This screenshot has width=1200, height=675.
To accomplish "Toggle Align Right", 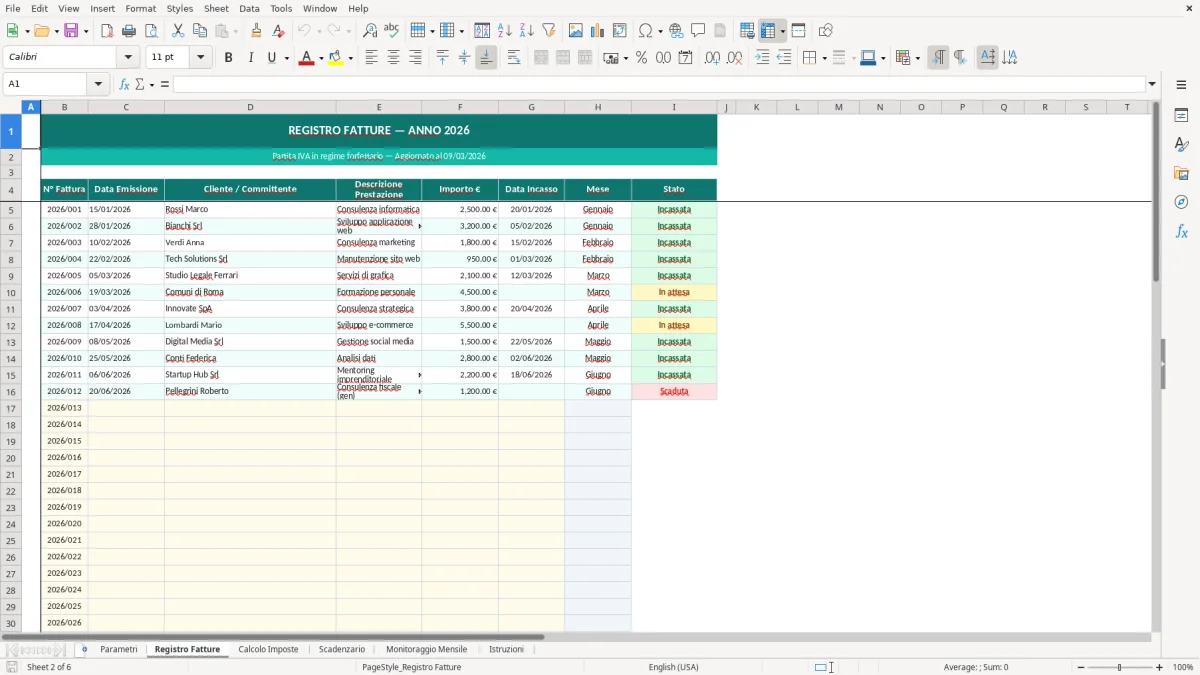I will (x=415, y=58).
